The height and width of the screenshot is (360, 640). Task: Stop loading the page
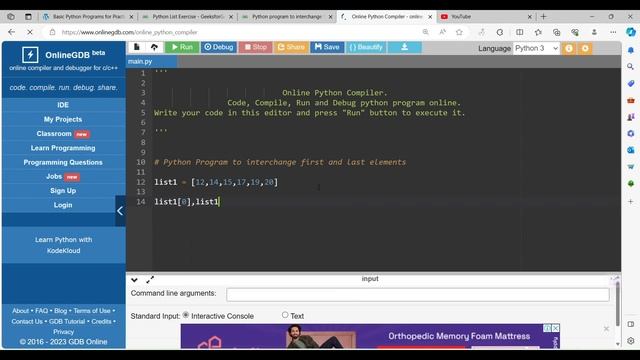(30, 32)
